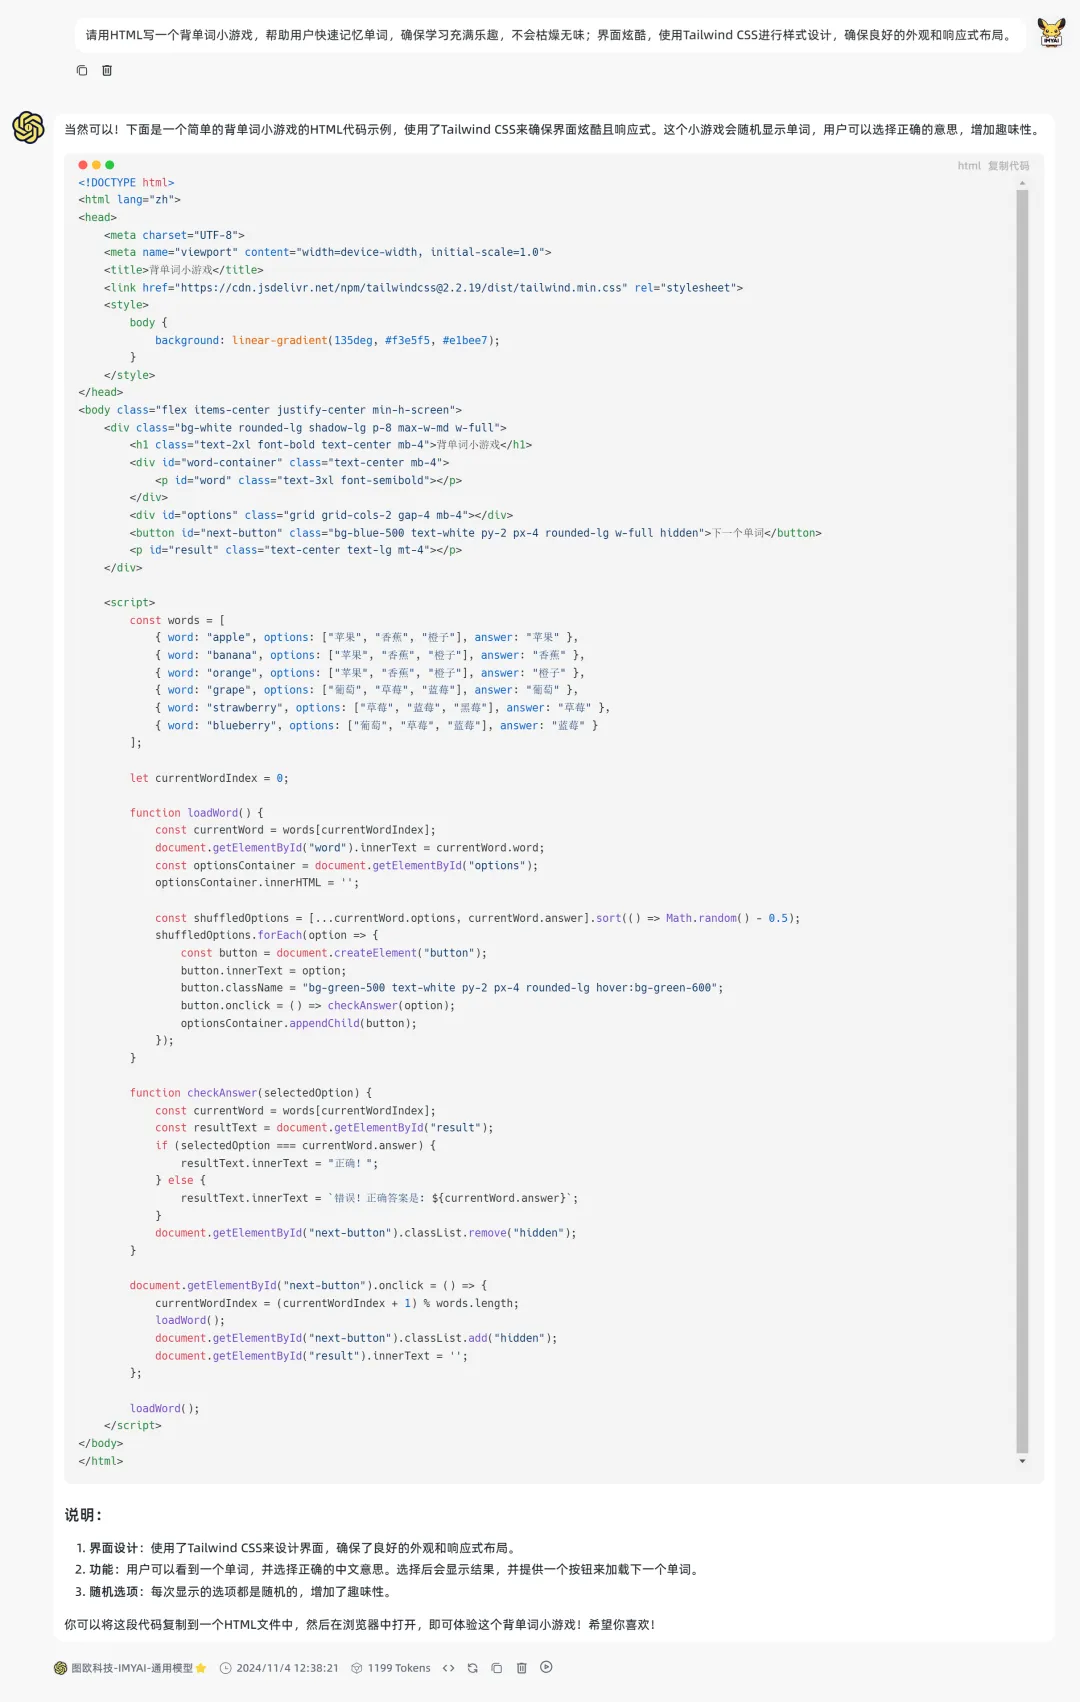Click the tailwind.min.css CDN link line in code

point(423,288)
